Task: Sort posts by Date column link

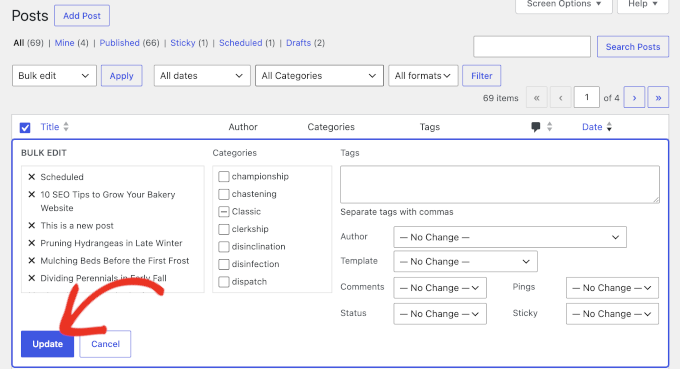Action: tap(592, 127)
